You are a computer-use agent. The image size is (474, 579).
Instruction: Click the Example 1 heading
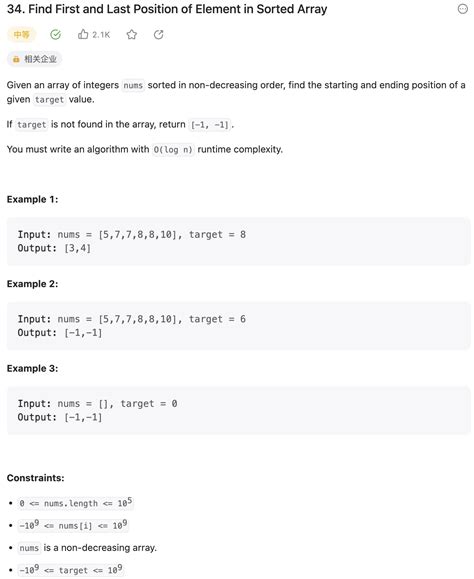coord(32,199)
